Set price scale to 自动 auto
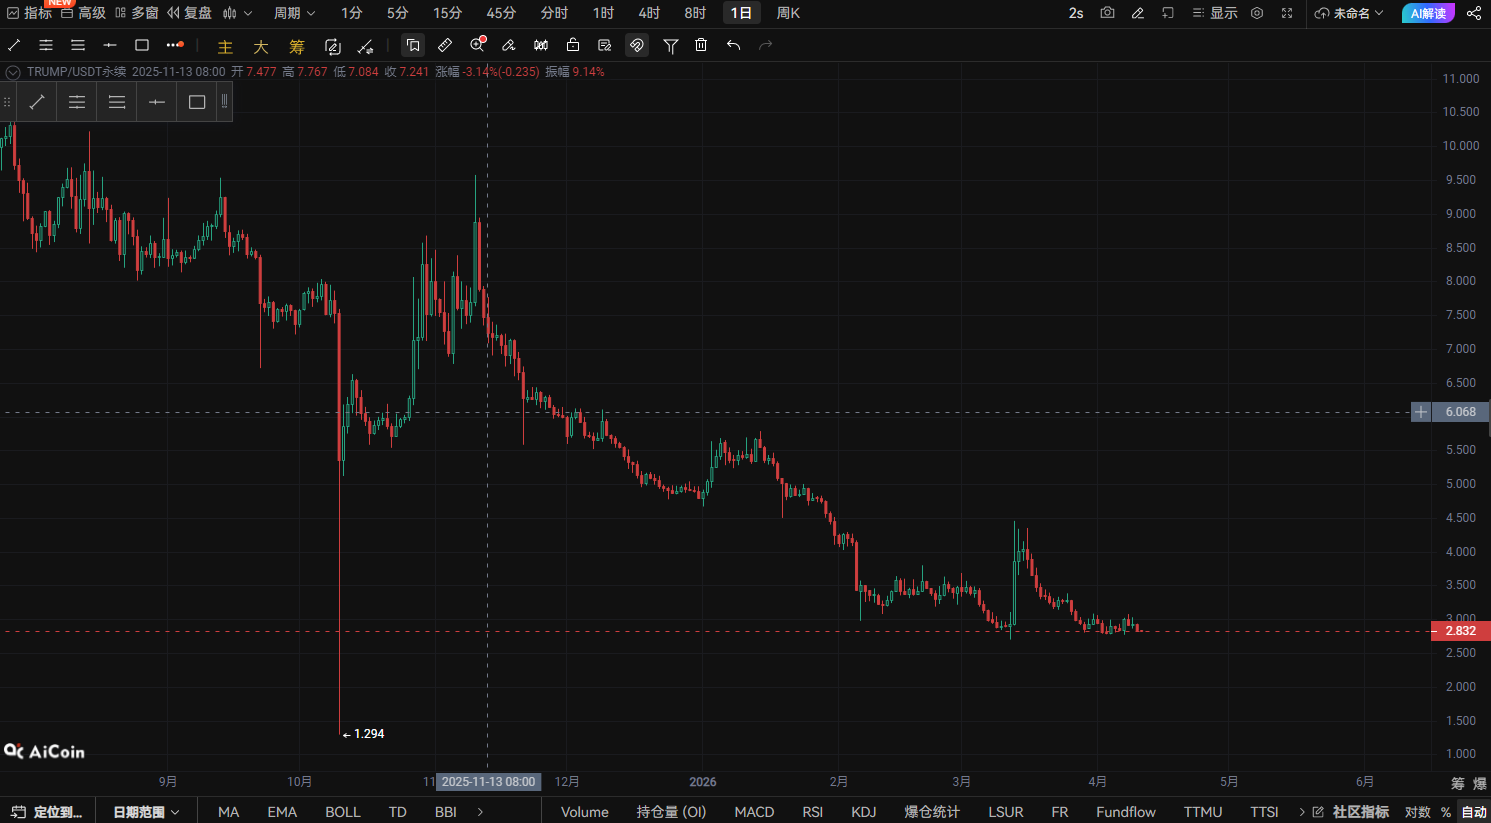Screen dimensions: 1491x823 point(1474,811)
